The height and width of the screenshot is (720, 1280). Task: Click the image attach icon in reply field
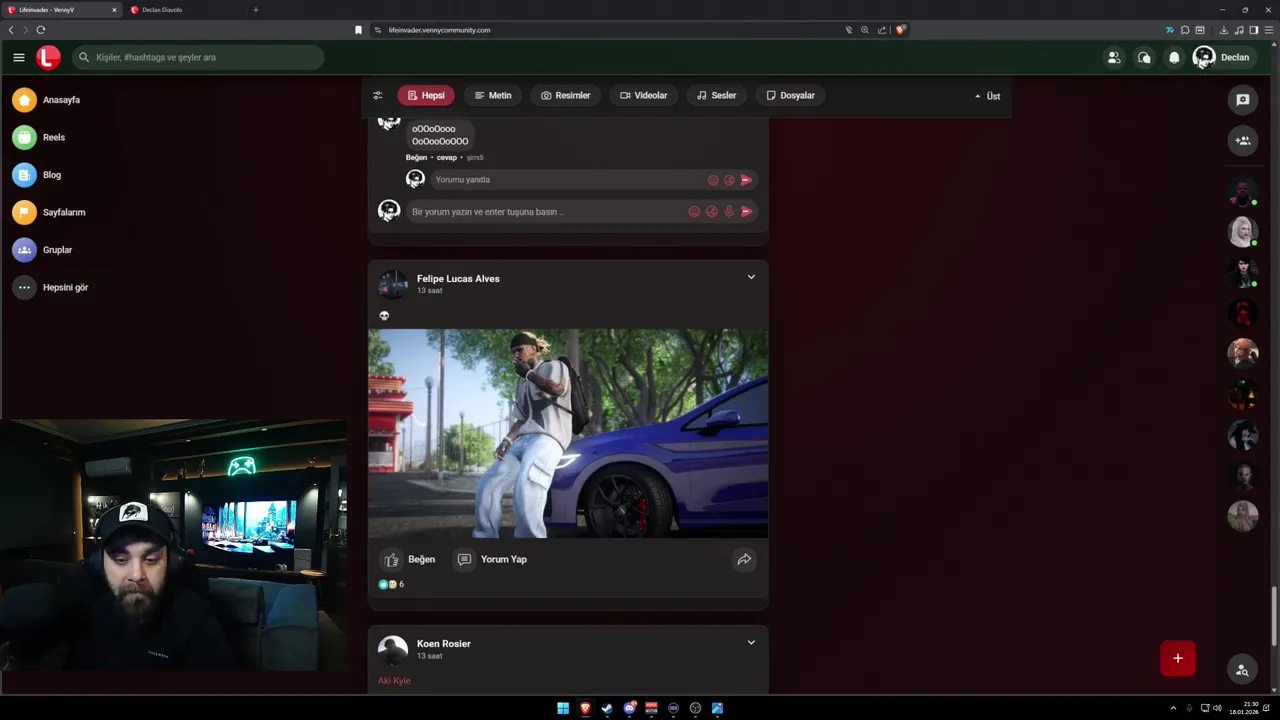click(x=729, y=180)
